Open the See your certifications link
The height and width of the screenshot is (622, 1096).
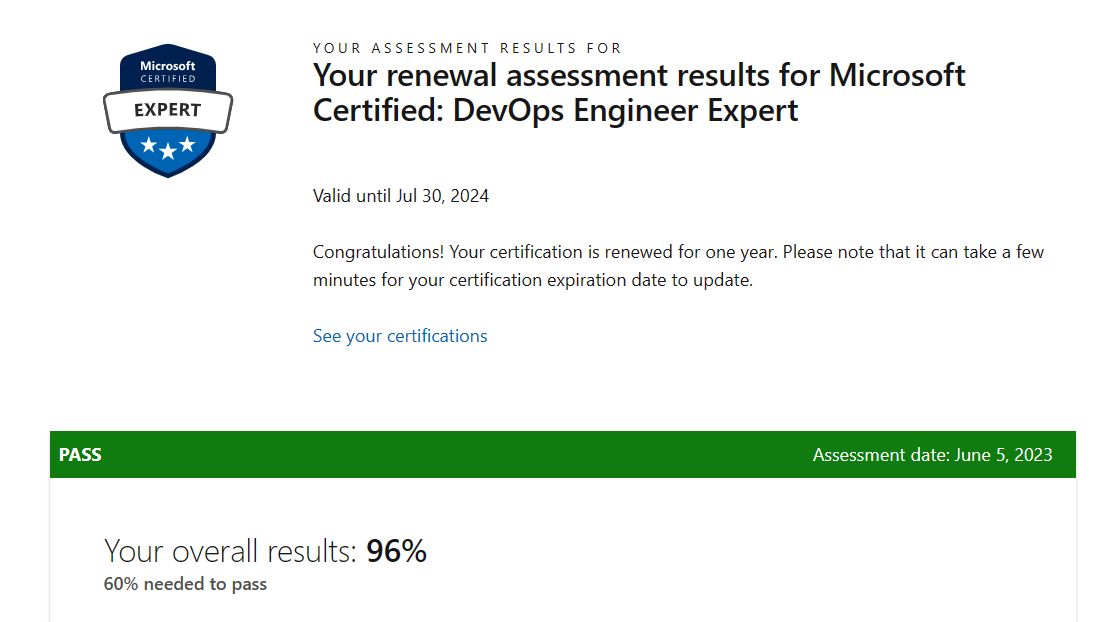(x=400, y=336)
